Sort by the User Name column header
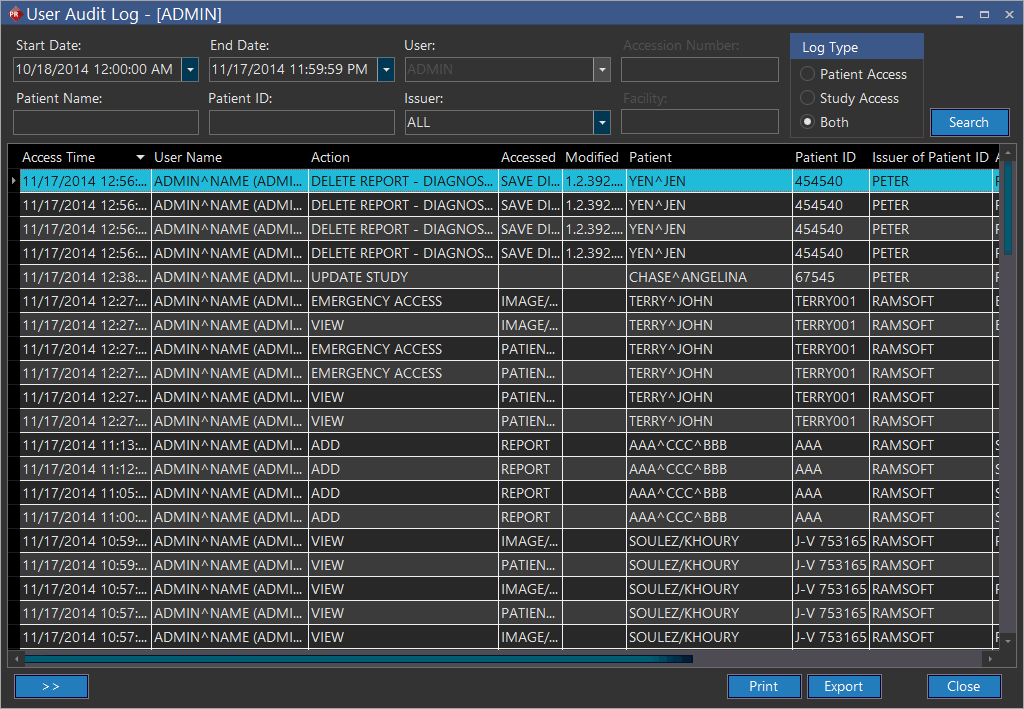The width and height of the screenshot is (1024, 709). pos(188,157)
